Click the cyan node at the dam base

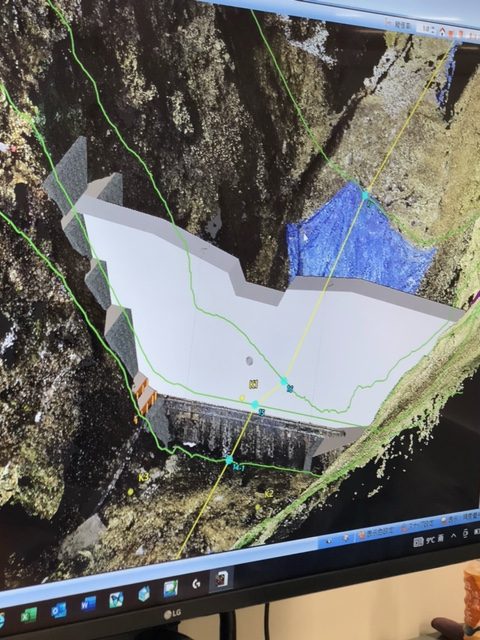[x=229, y=460]
